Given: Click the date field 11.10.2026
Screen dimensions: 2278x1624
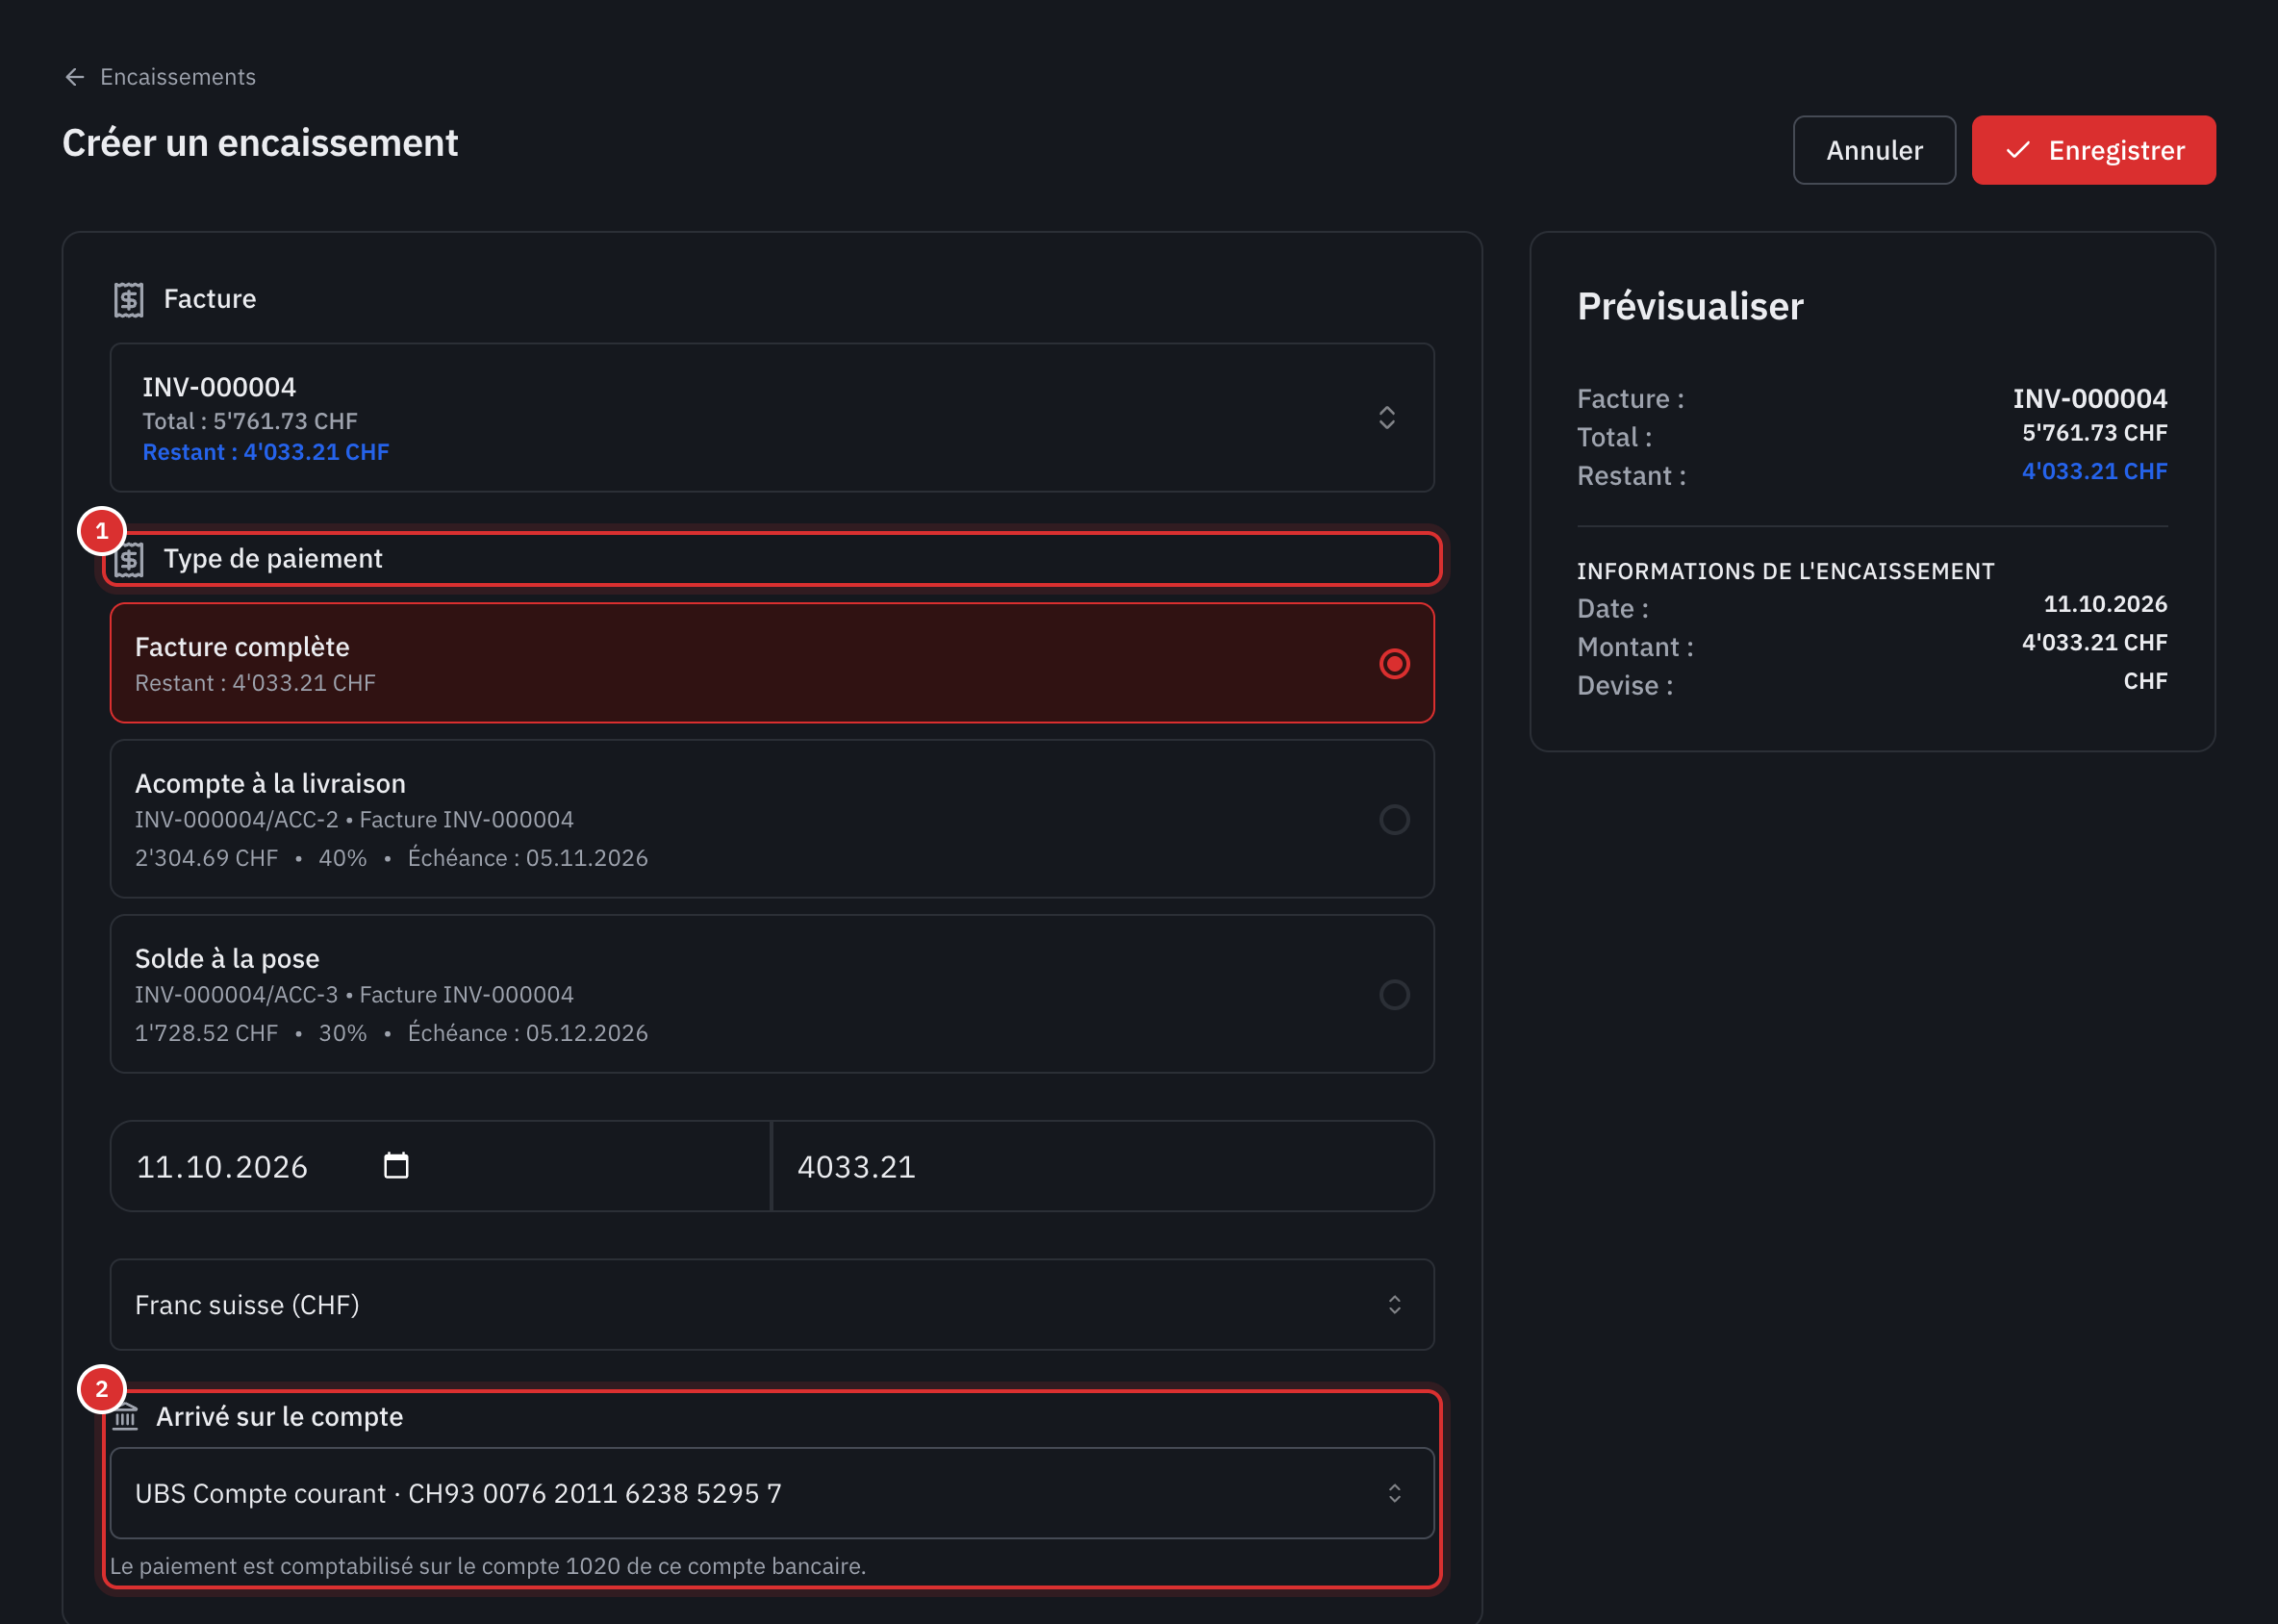Looking at the screenshot, I should (440, 1166).
